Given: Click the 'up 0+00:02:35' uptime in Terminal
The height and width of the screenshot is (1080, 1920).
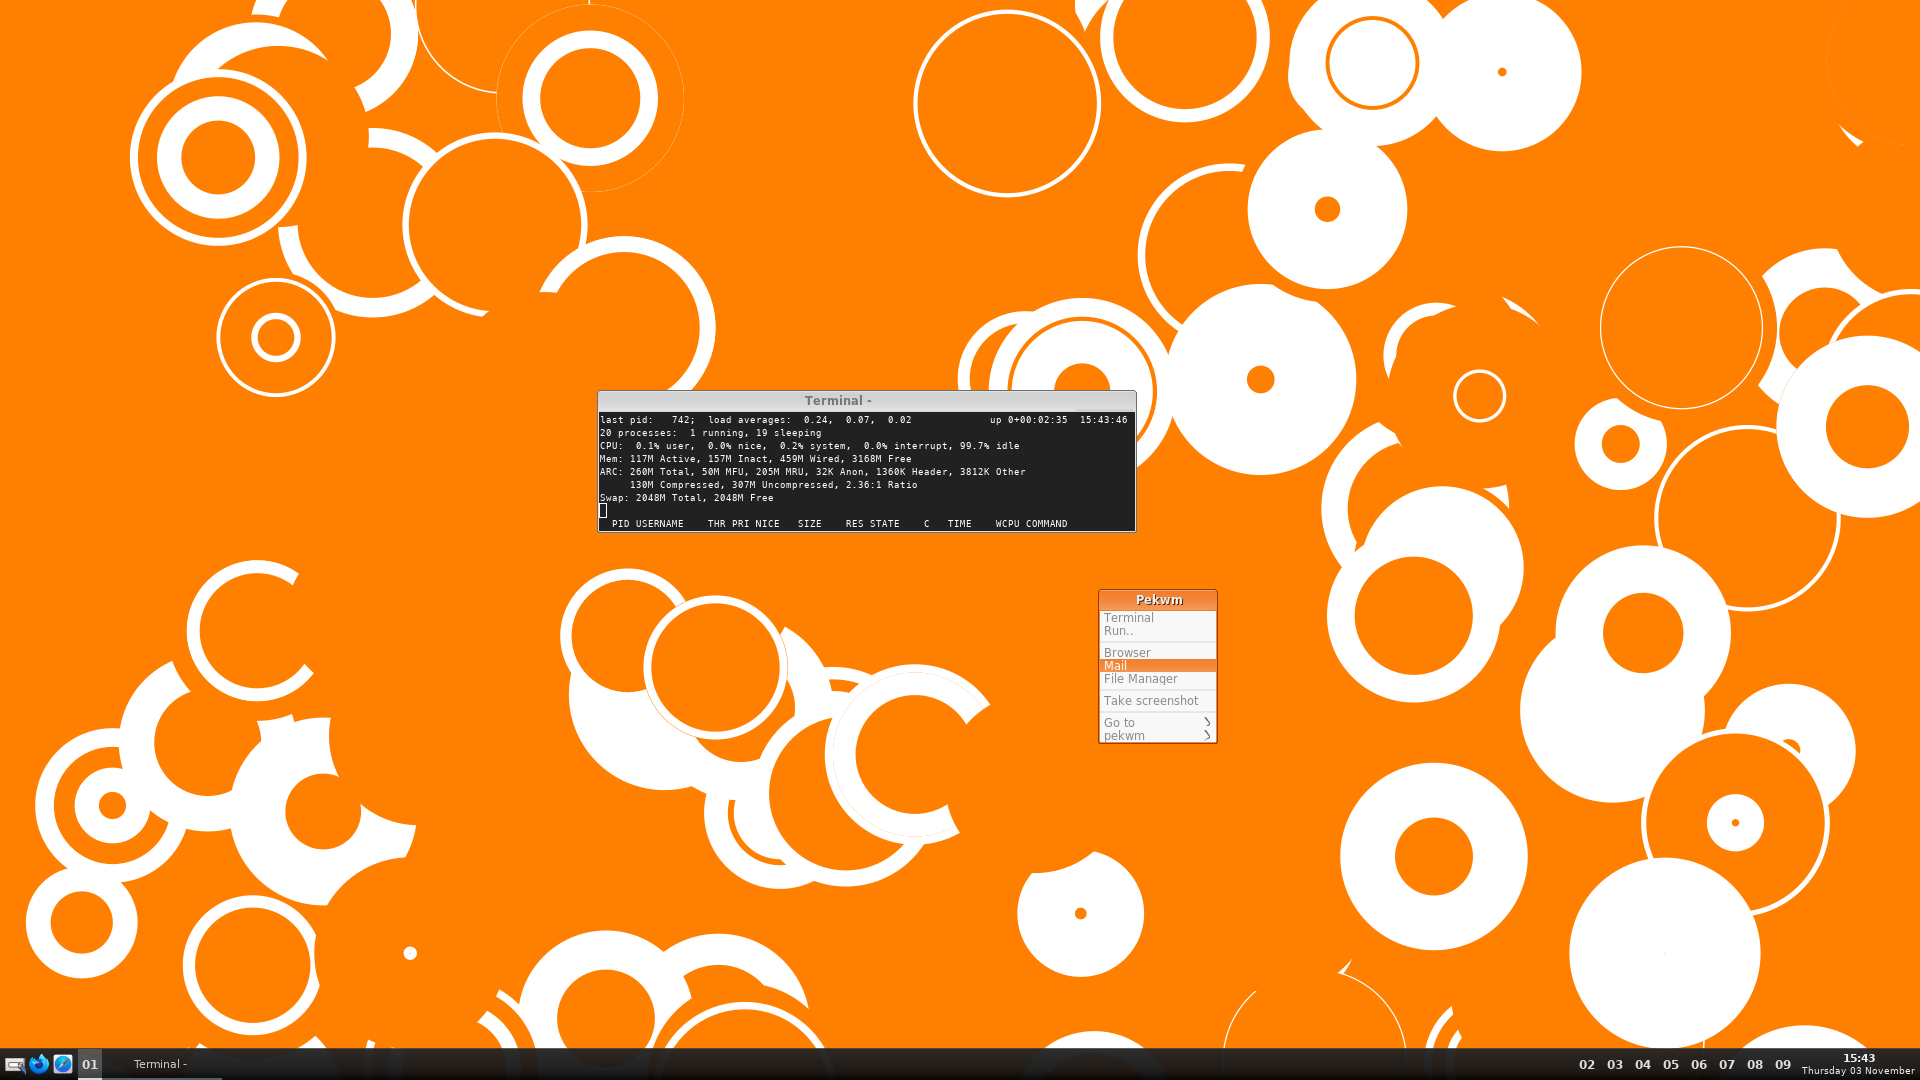Looking at the screenshot, I should pyautogui.click(x=1028, y=420).
